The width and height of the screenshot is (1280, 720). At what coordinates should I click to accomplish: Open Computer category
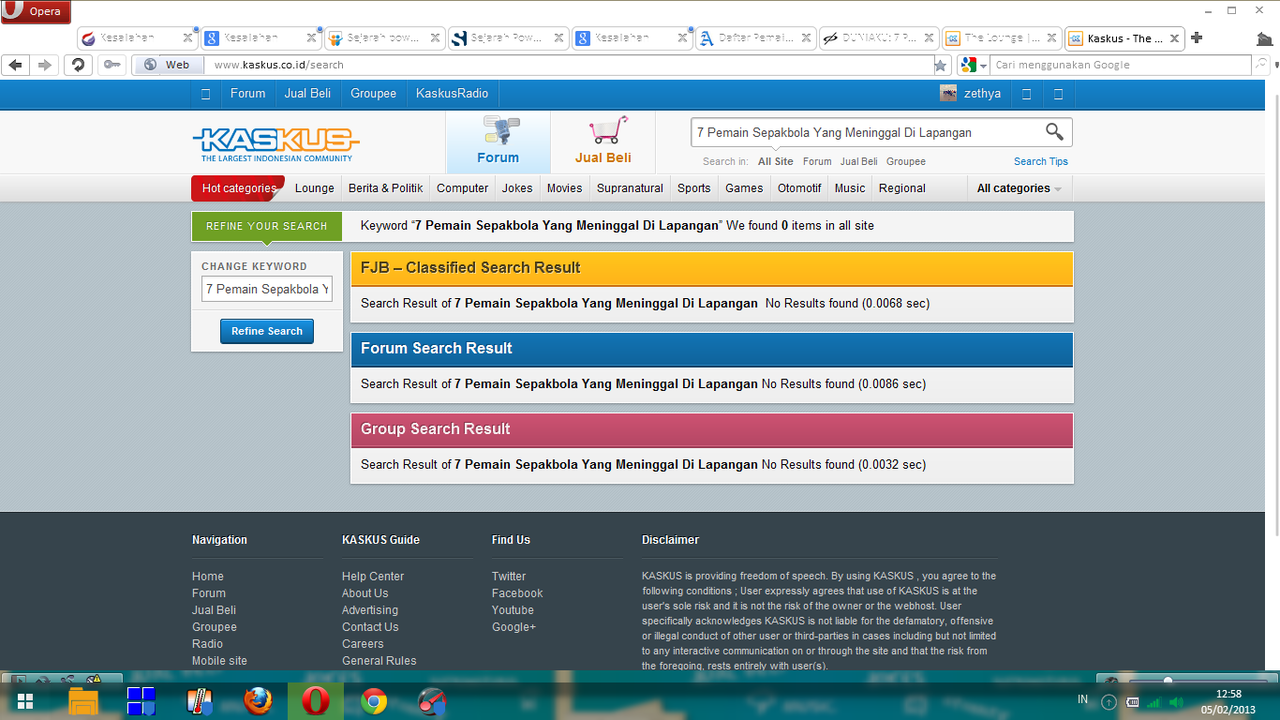point(462,188)
